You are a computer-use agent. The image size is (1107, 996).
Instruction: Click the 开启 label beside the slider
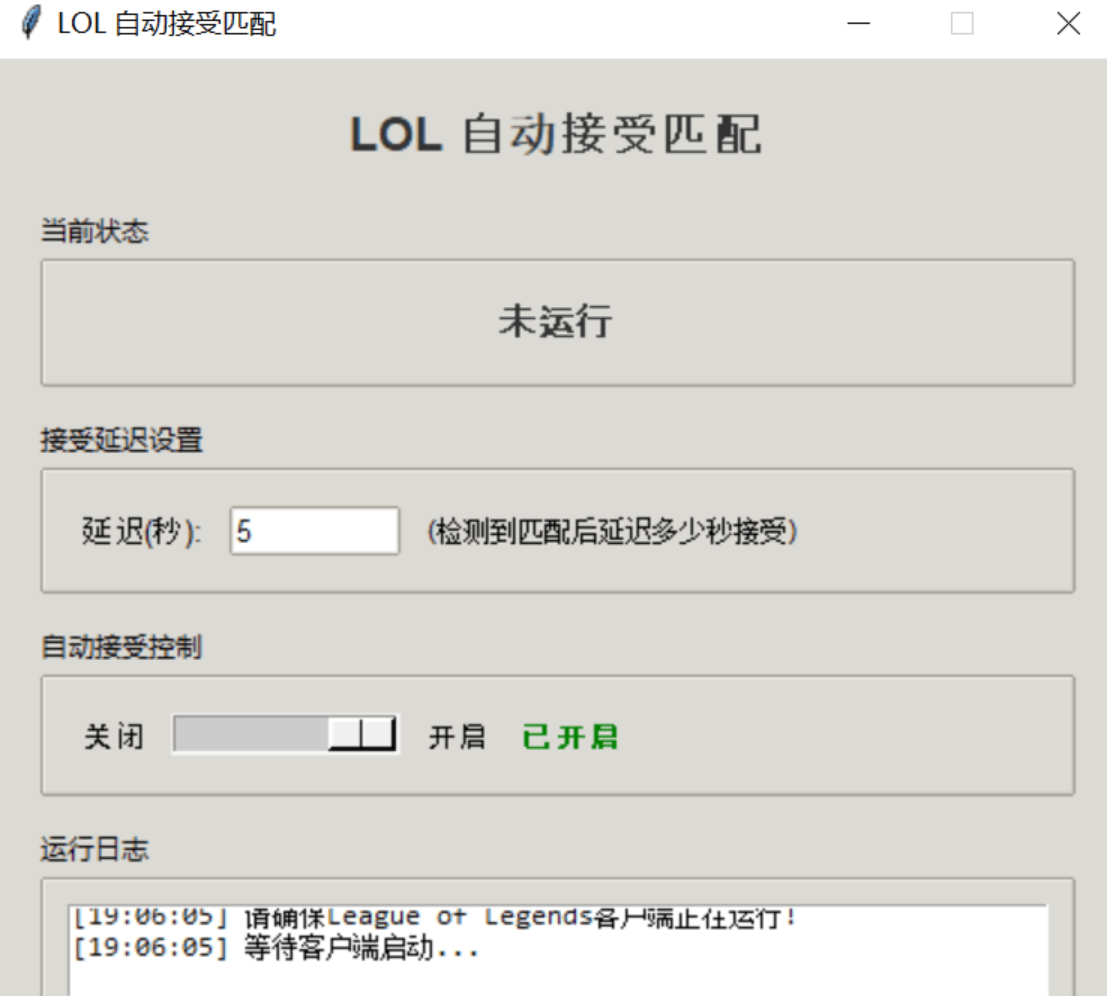[457, 736]
